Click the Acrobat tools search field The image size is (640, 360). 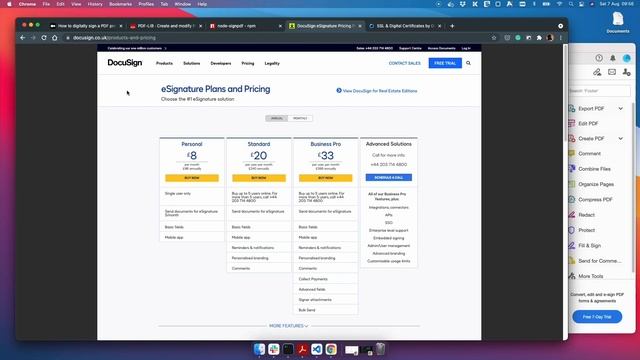(x=599, y=91)
